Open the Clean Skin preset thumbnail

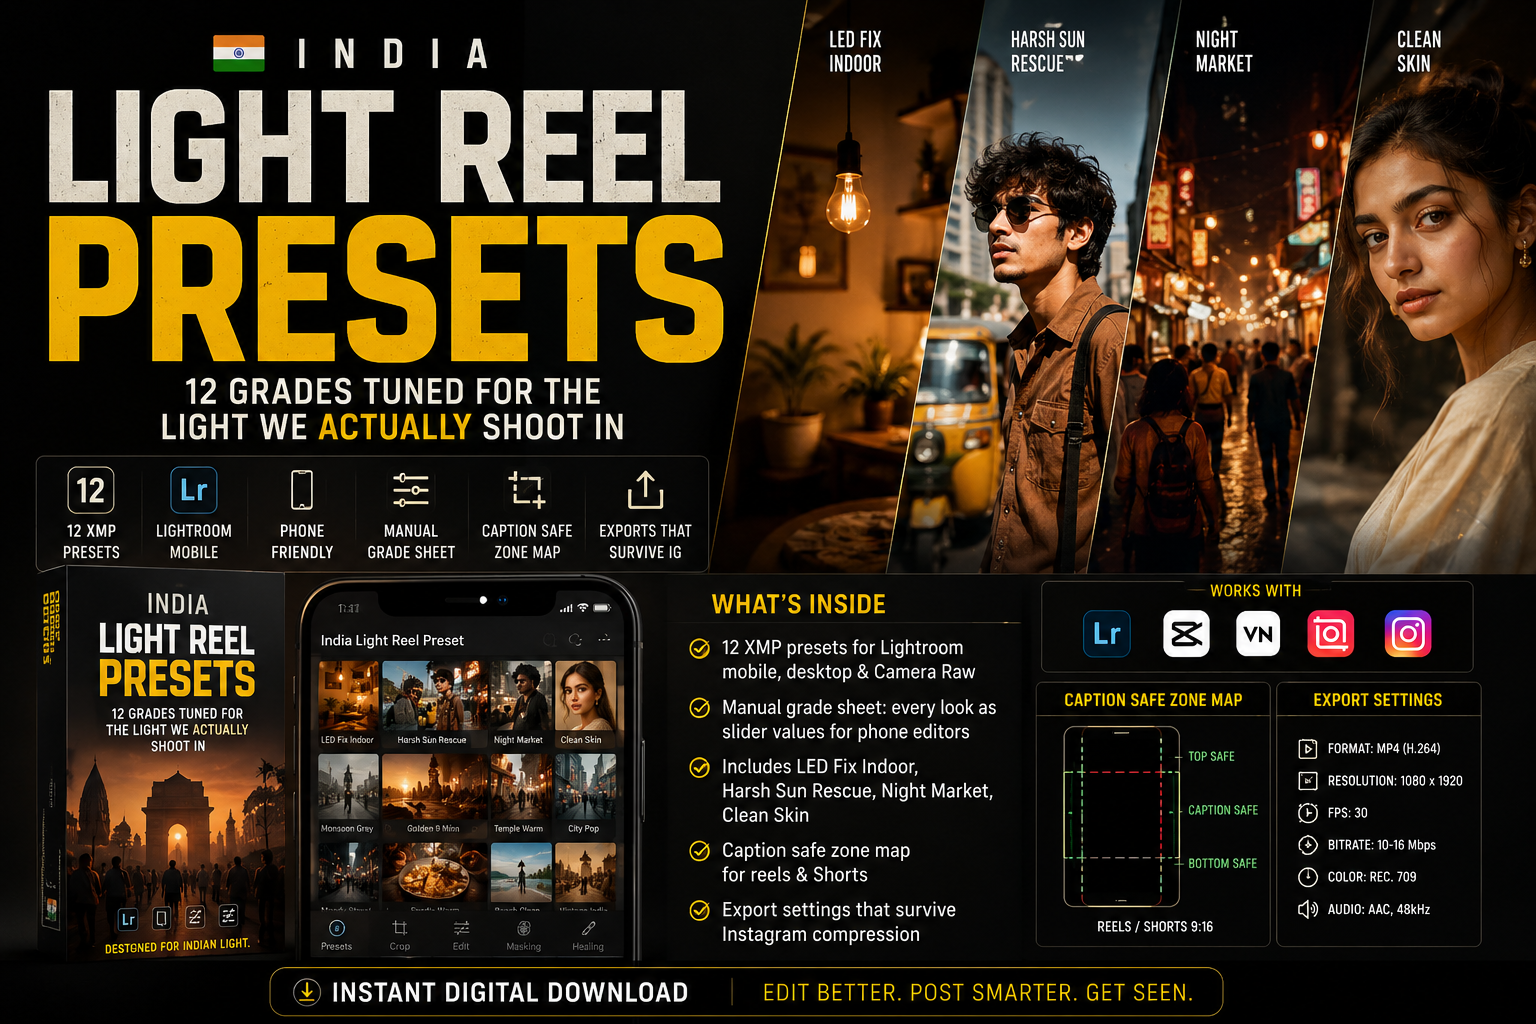pyautogui.click(x=586, y=704)
